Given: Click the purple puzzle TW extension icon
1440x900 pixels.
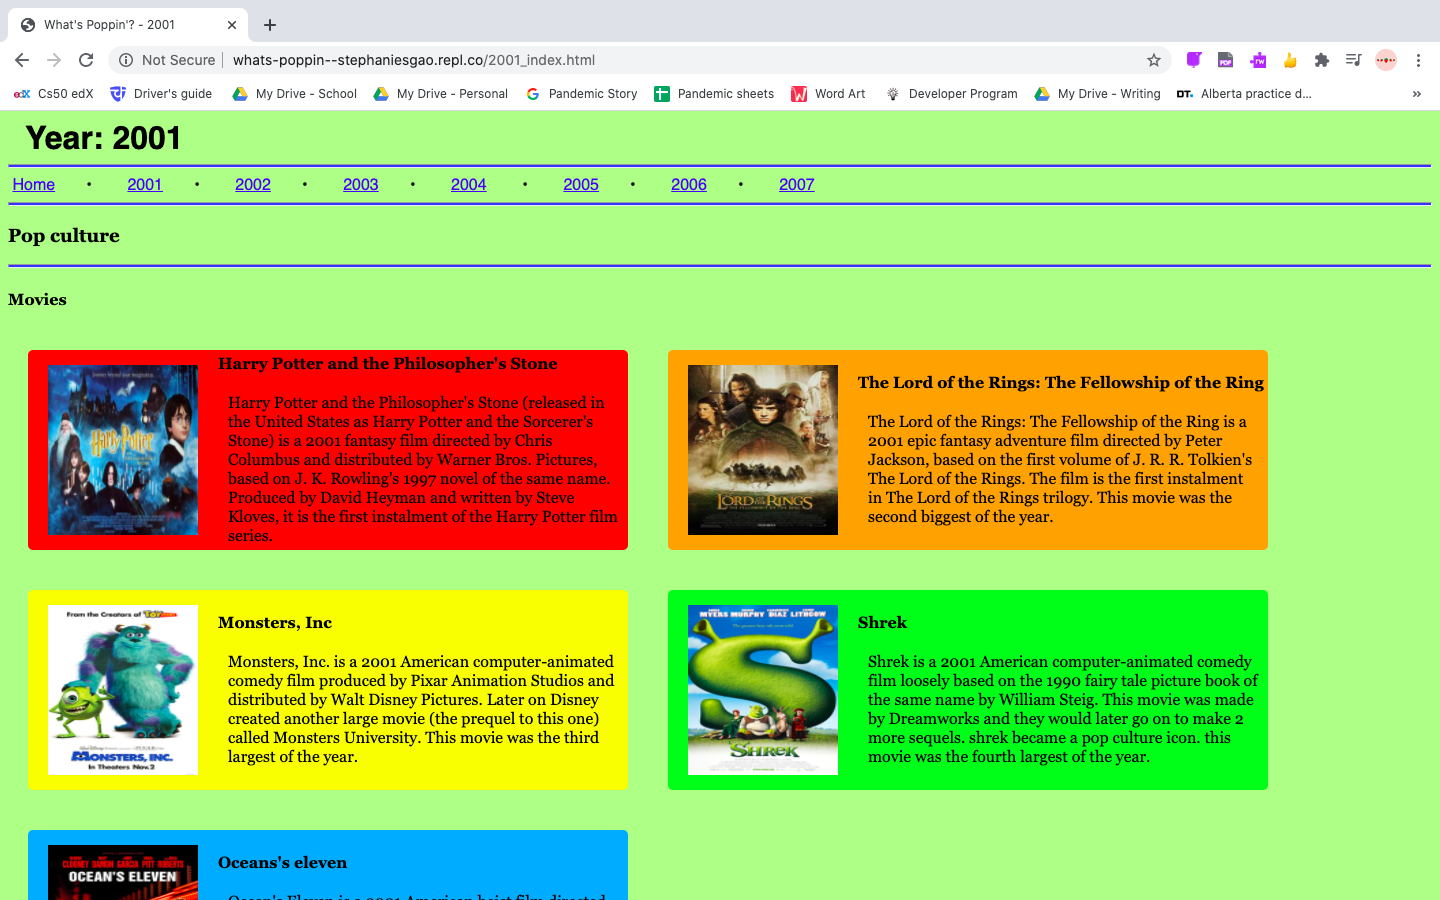Looking at the screenshot, I should point(1257,60).
